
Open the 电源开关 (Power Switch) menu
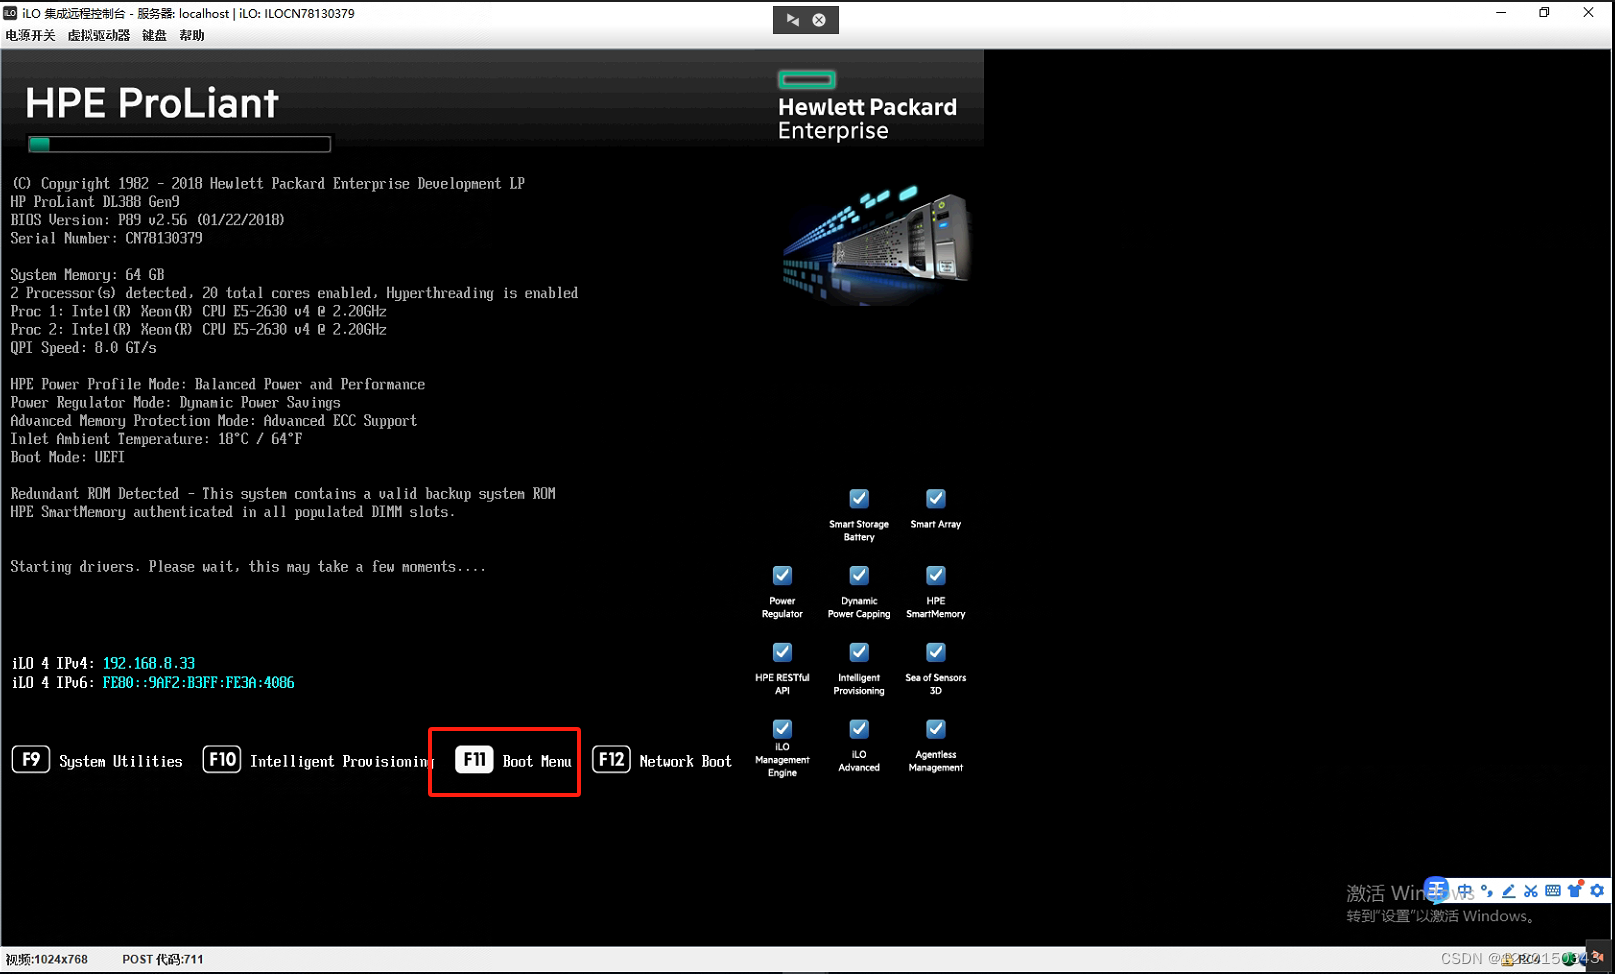click(x=30, y=35)
